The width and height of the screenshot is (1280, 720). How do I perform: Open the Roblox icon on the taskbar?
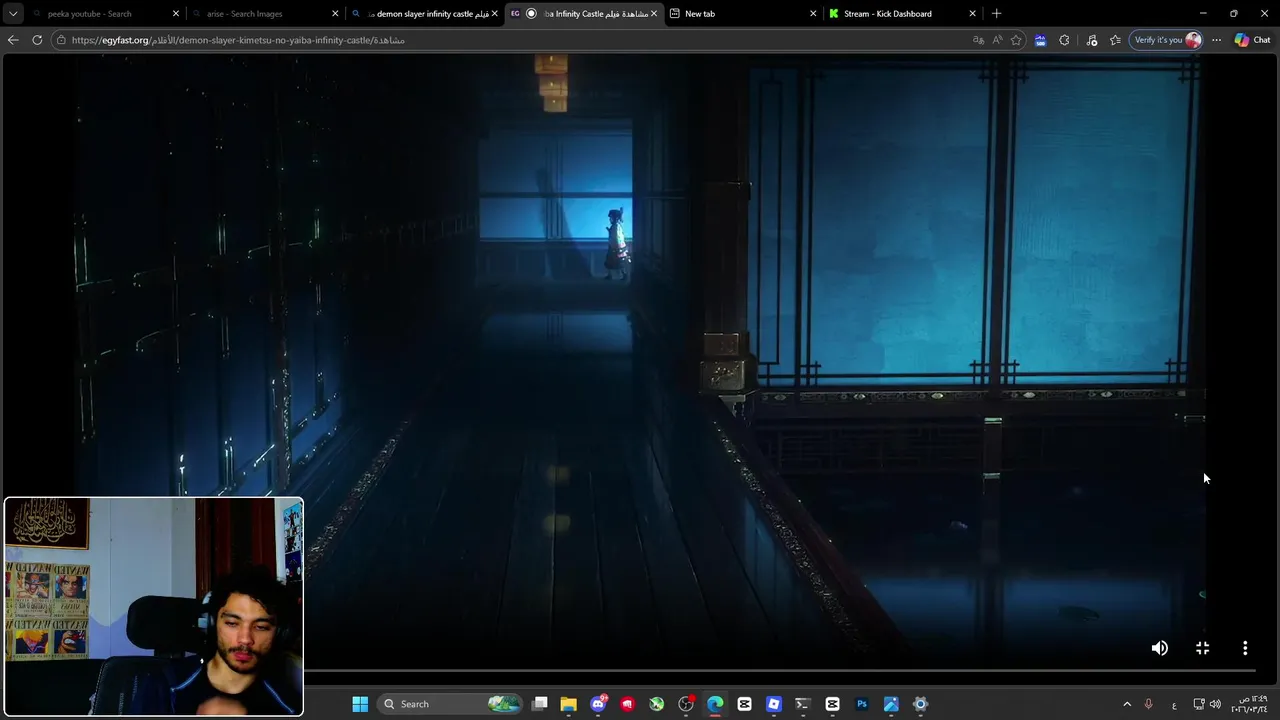(x=773, y=704)
